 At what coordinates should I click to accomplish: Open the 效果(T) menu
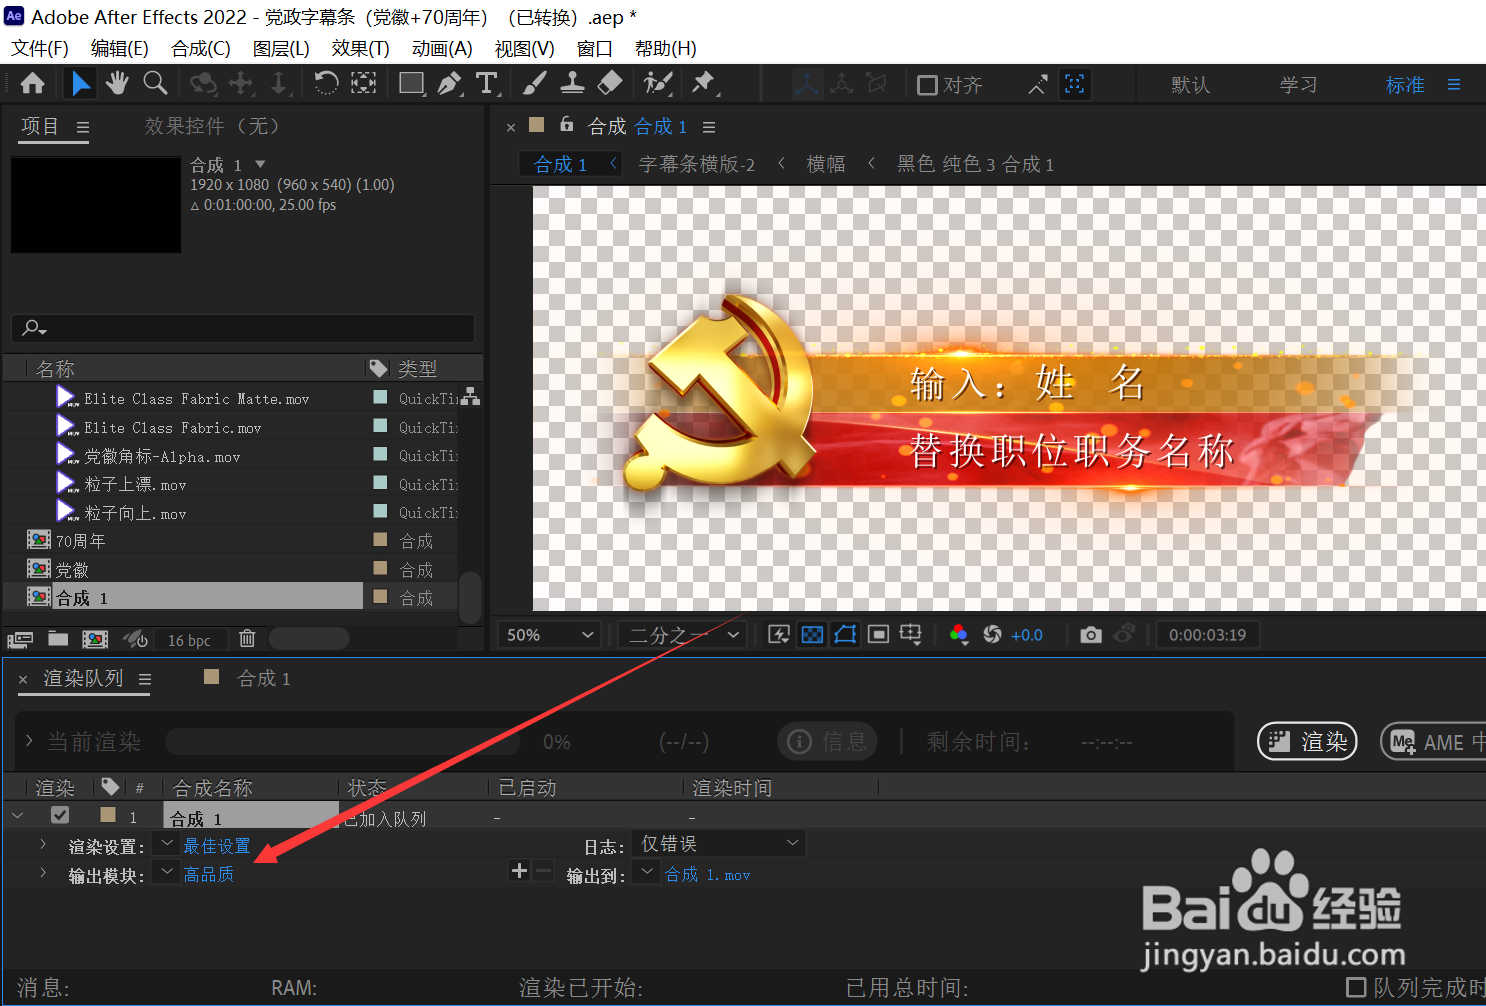pyautogui.click(x=360, y=48)
